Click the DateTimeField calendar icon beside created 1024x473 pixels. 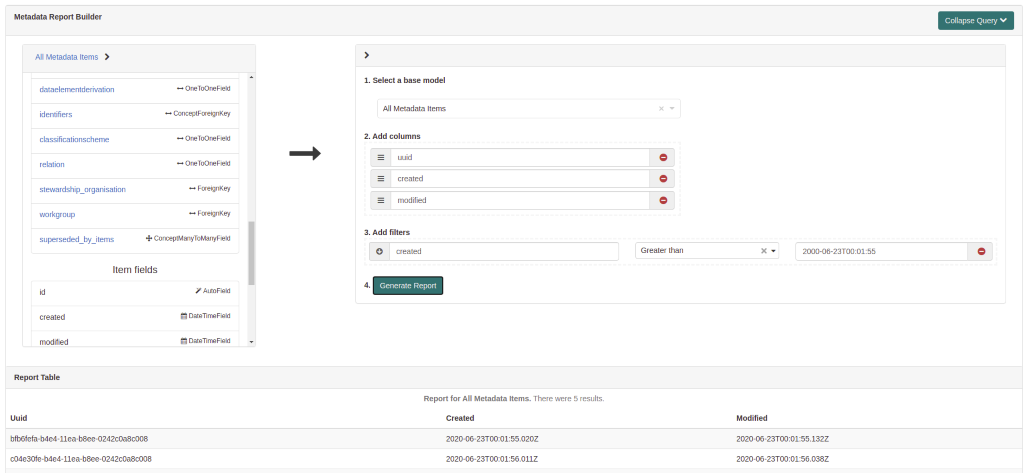coord(184,316)
